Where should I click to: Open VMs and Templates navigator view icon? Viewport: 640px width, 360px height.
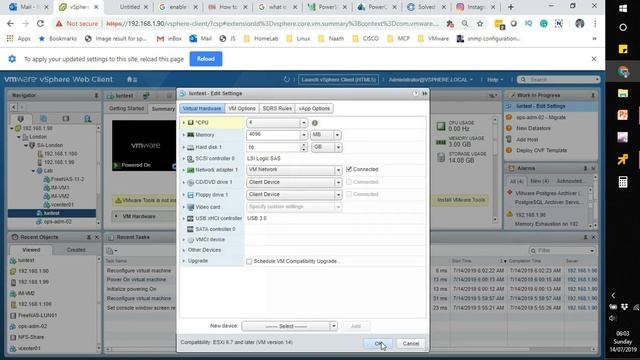[43, 119]
